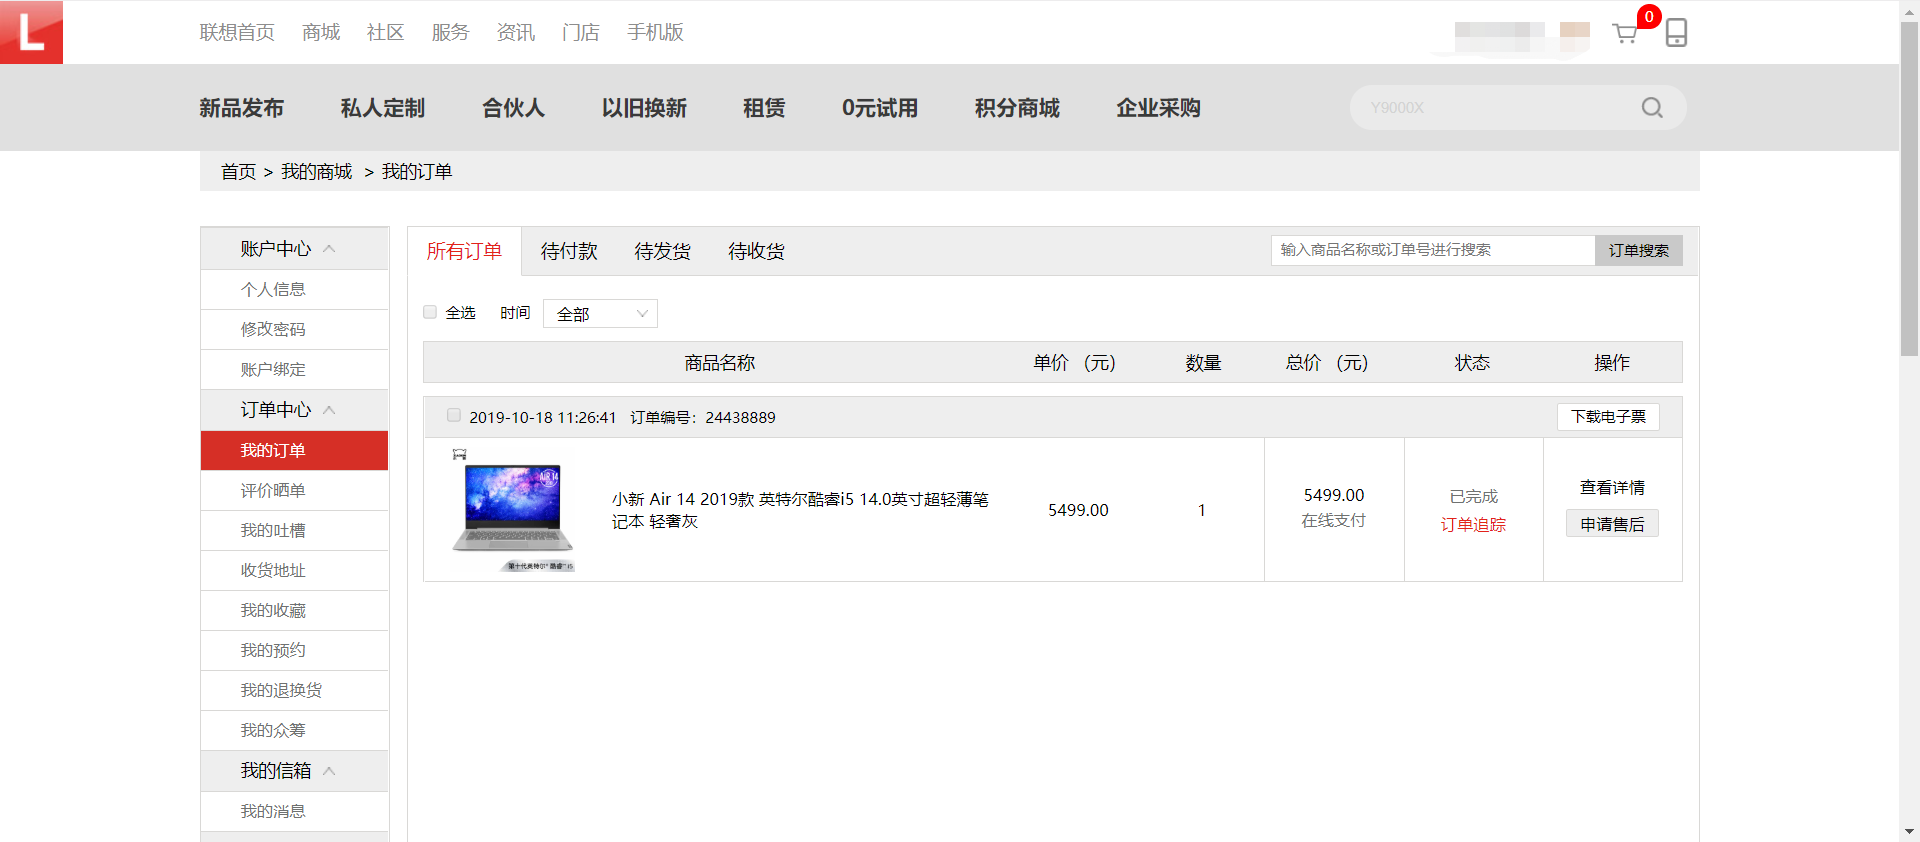
Task: Go to 以旧换新 navigation item
Action: tap(644, 108)
